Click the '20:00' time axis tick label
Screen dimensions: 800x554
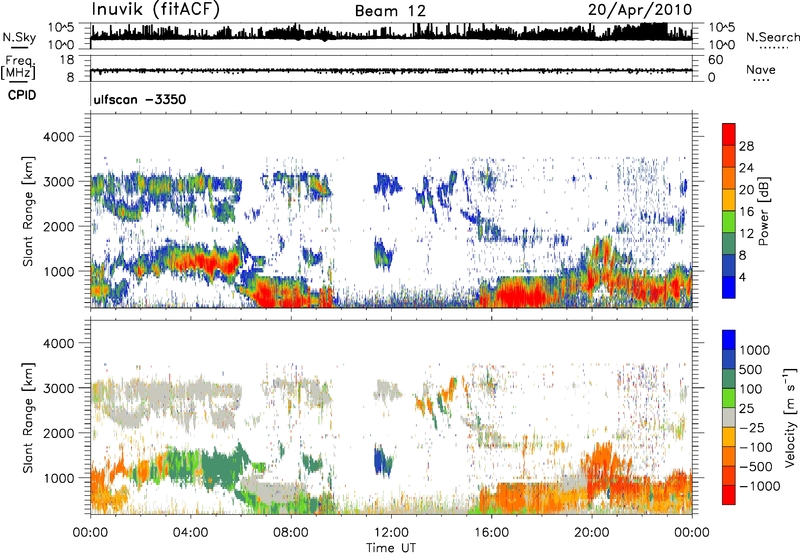[x=591, y=532]
